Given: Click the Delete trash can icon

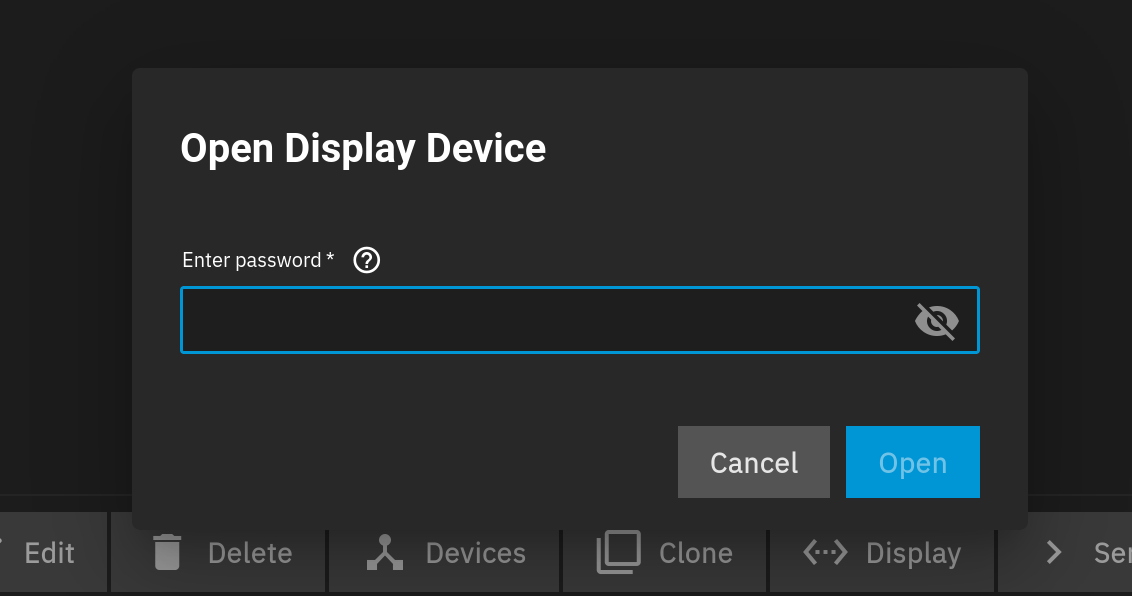Looking at the screenshot, I should tap(167, 553).
